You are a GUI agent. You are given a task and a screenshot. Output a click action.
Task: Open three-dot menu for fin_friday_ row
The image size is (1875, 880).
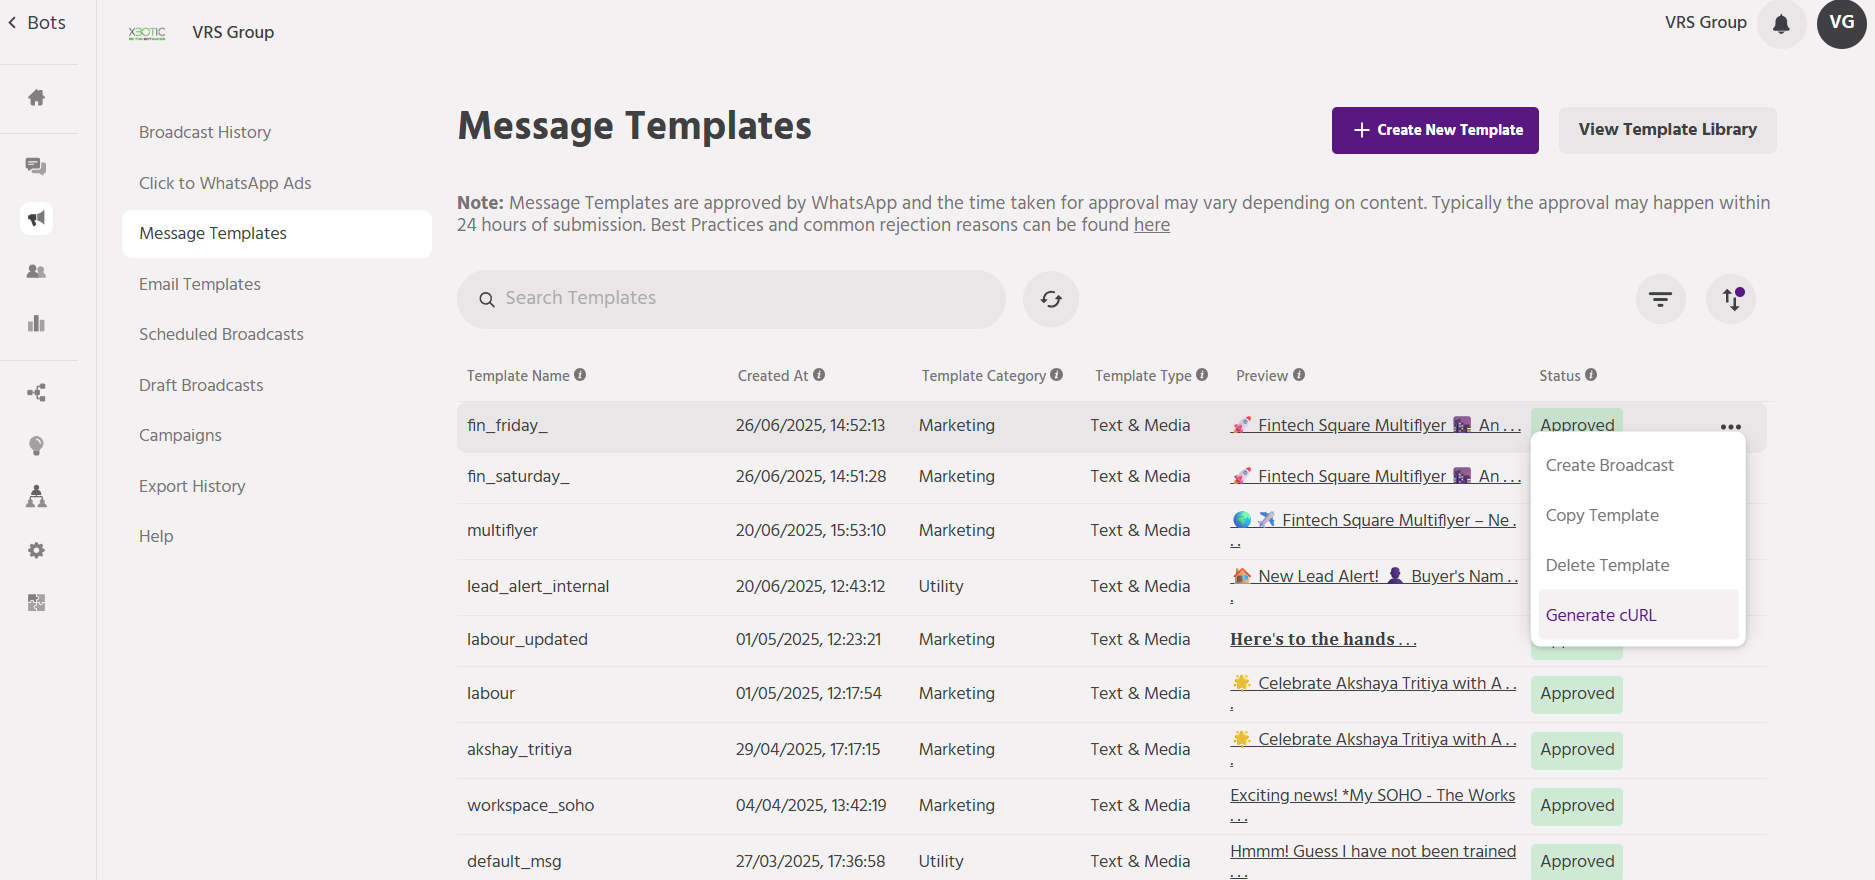pyautogui.click(x=1731, y=427)
